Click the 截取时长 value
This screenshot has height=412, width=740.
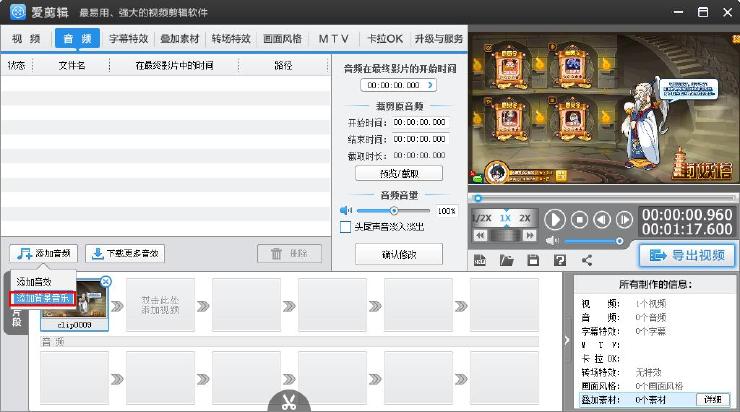click(420, 155)
